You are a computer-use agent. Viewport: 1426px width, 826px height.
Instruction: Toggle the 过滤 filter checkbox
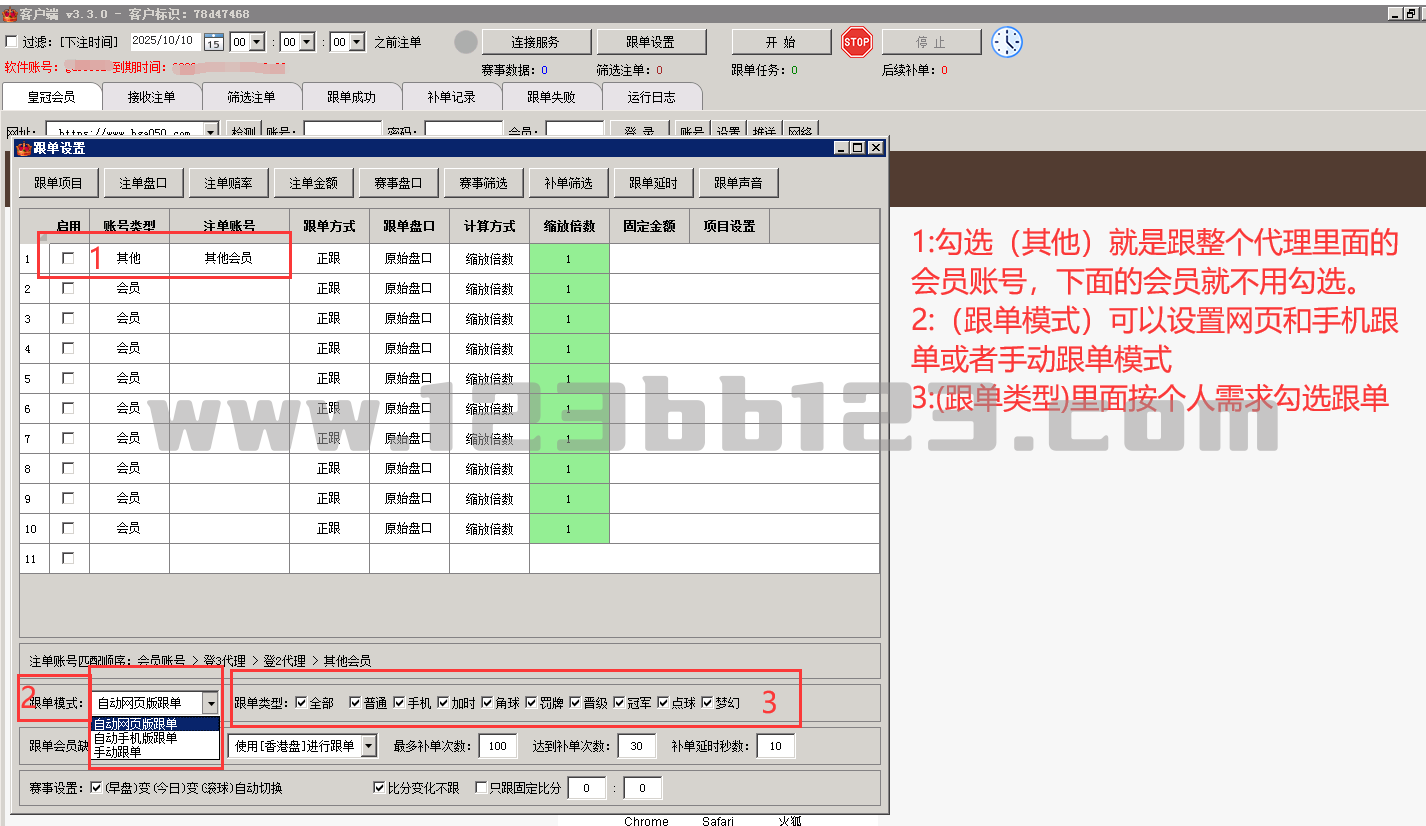click(x=12, y=42)
